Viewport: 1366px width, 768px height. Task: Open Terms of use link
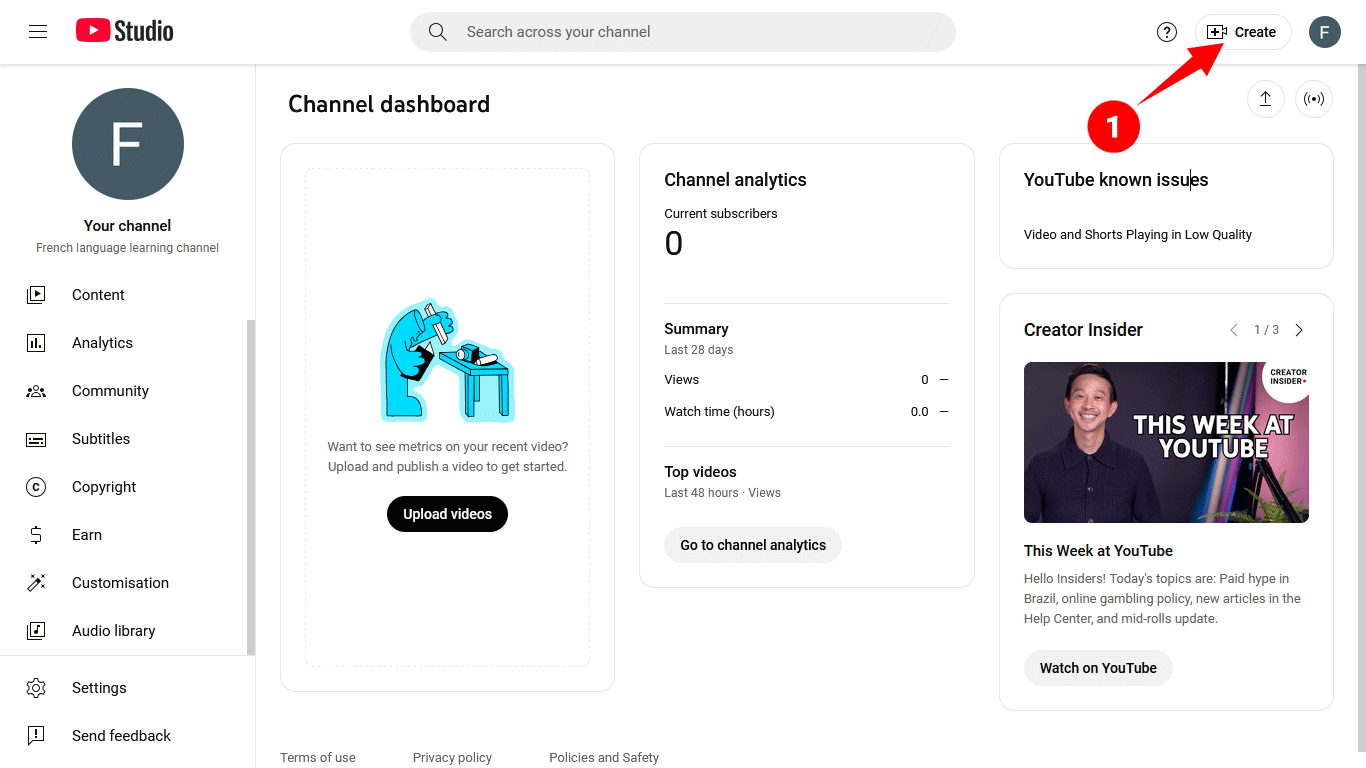pos(318,758)
